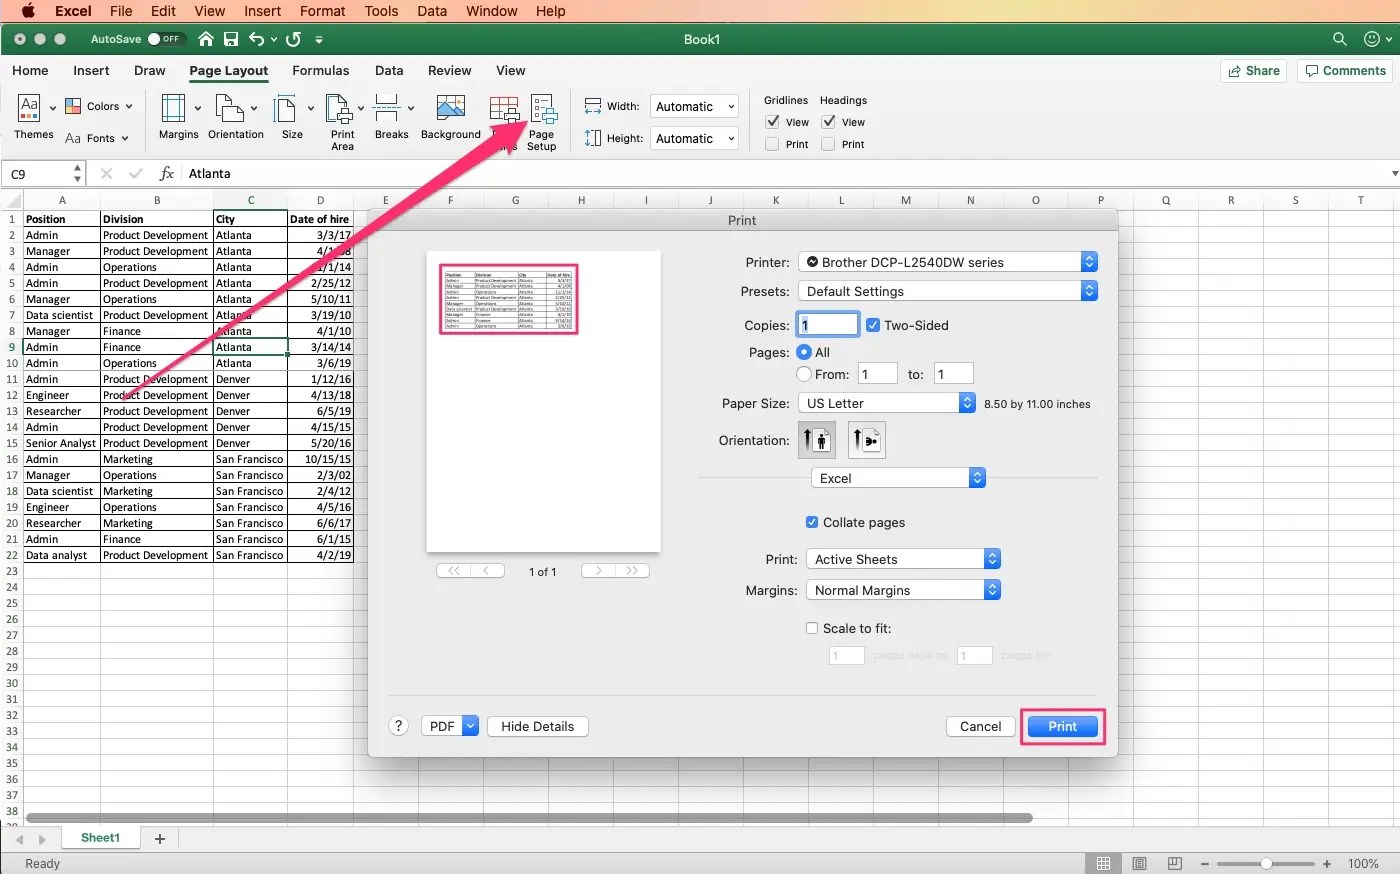
Task: Click the Cancel button
Action: coord(980,726)
